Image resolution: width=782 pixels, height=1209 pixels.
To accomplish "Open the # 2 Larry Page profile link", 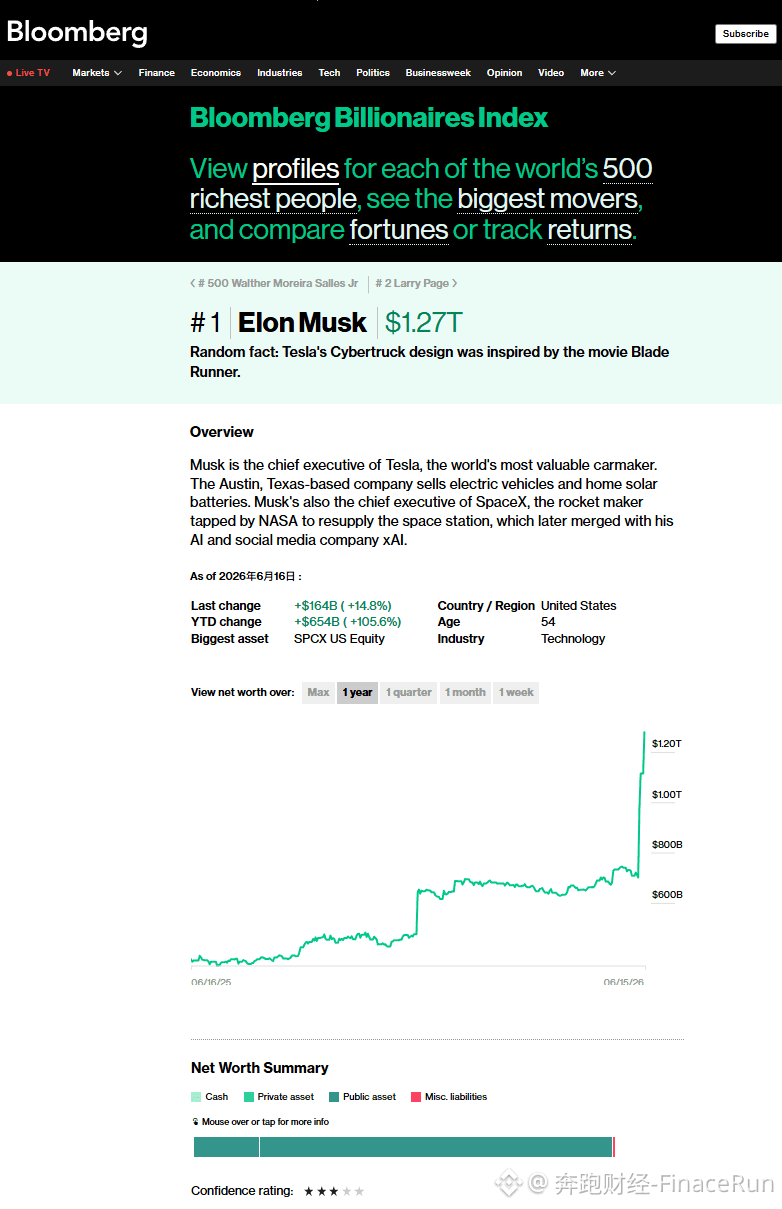I will coord(412,283).
